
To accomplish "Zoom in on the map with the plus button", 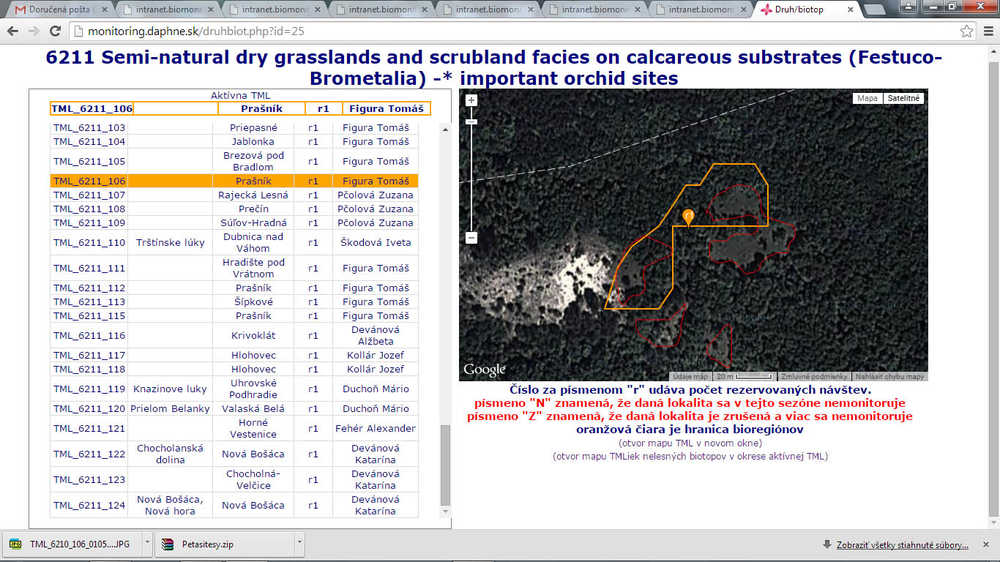I will pyautogui.click(x=471, y=101).
